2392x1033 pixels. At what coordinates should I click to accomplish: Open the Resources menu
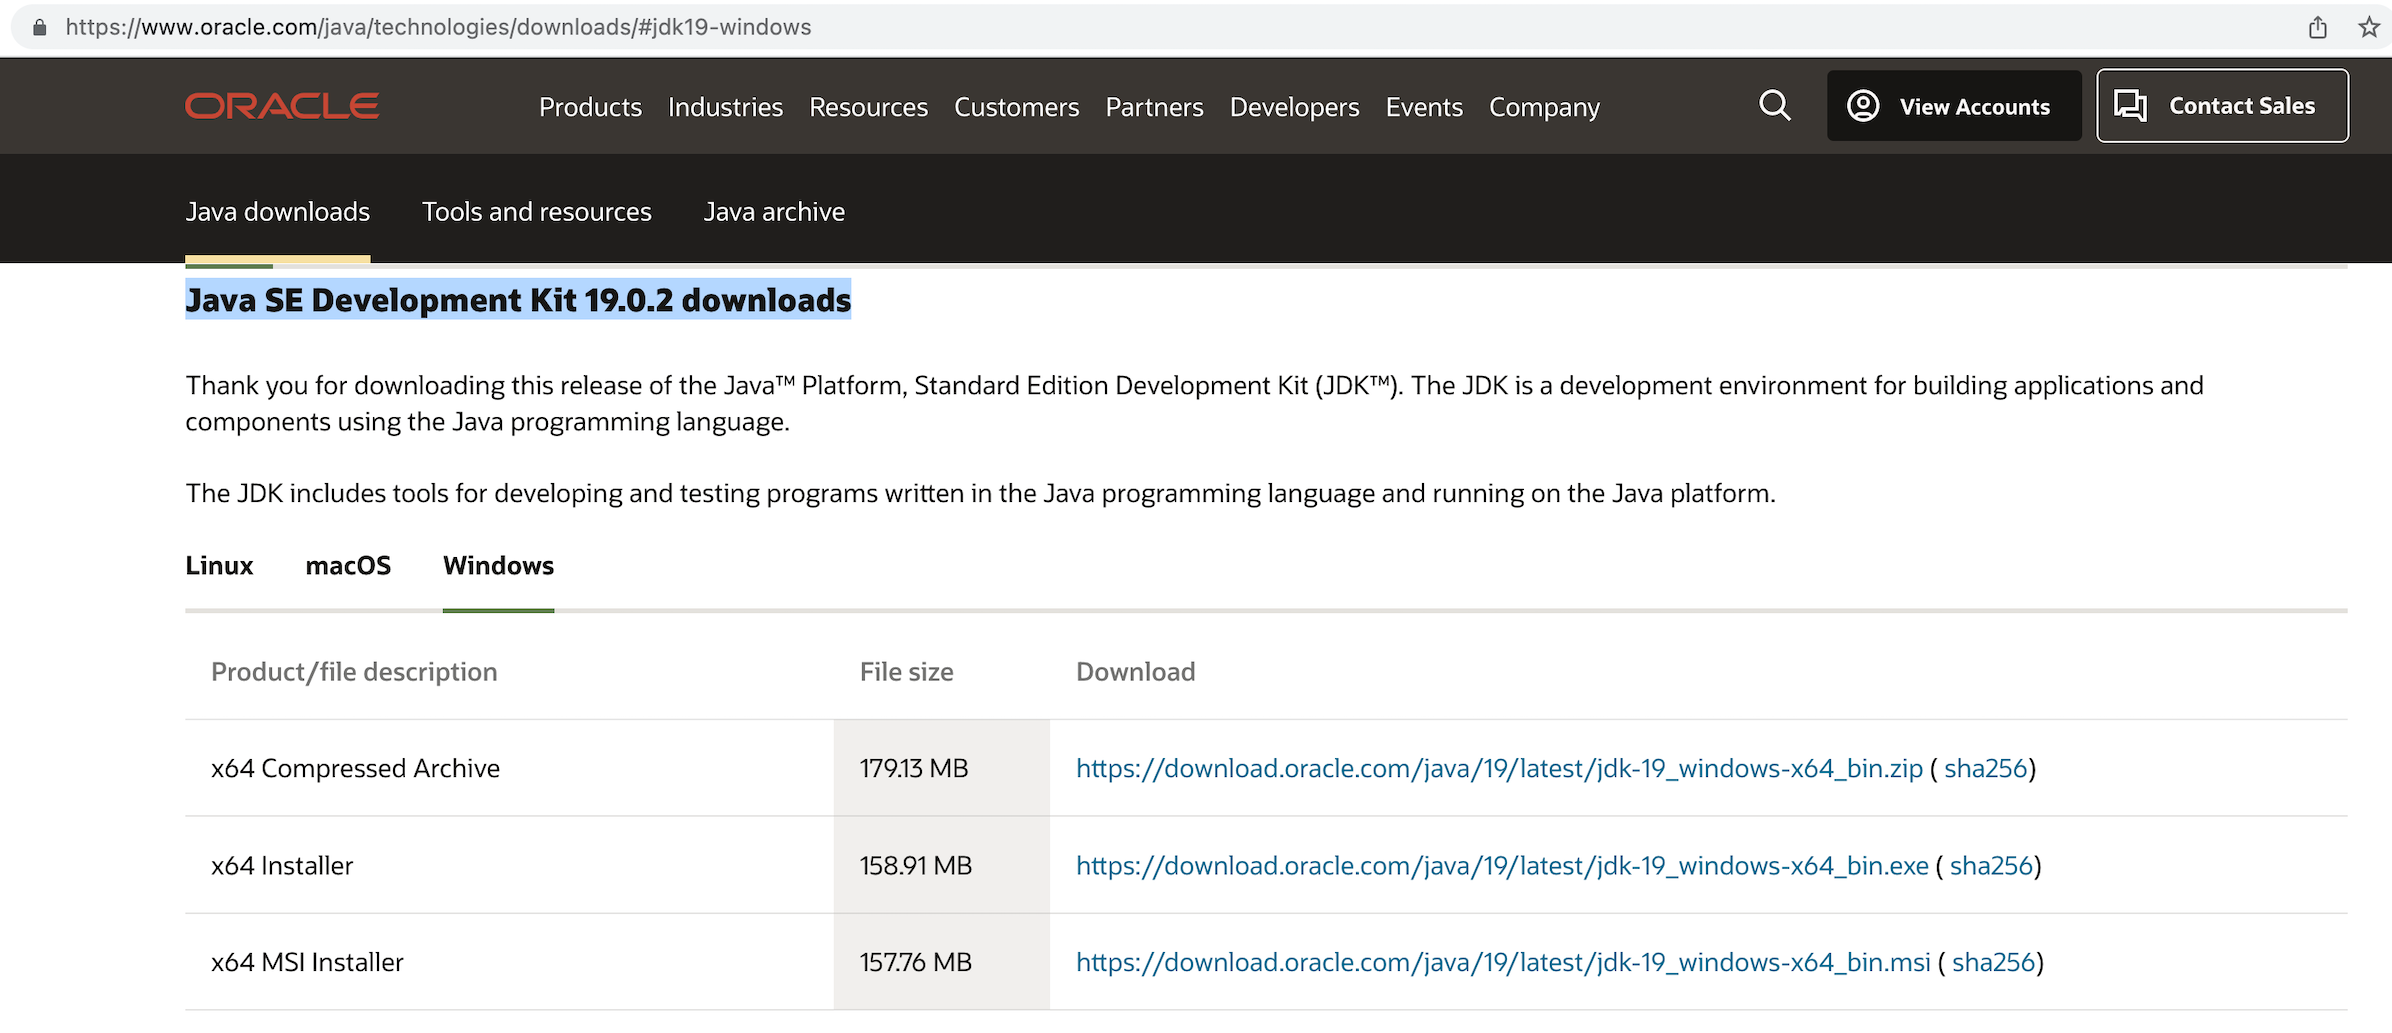point(868,107)
